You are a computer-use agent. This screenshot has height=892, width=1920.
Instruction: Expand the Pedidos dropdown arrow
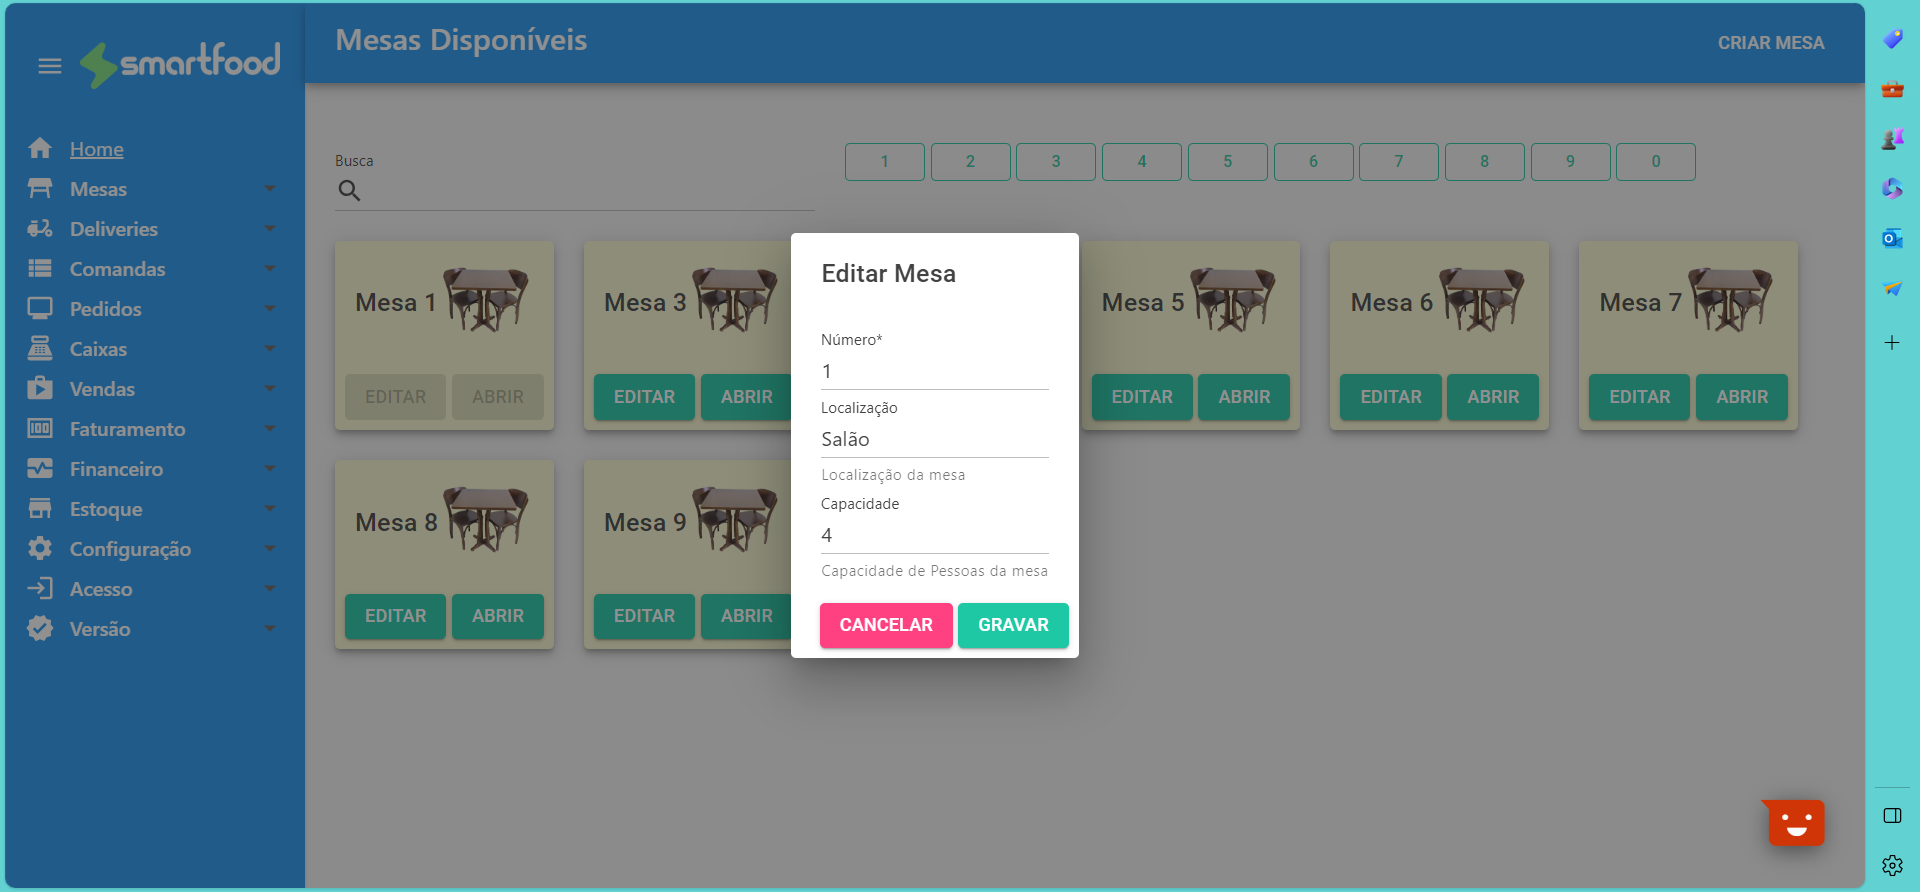(270, 309)
